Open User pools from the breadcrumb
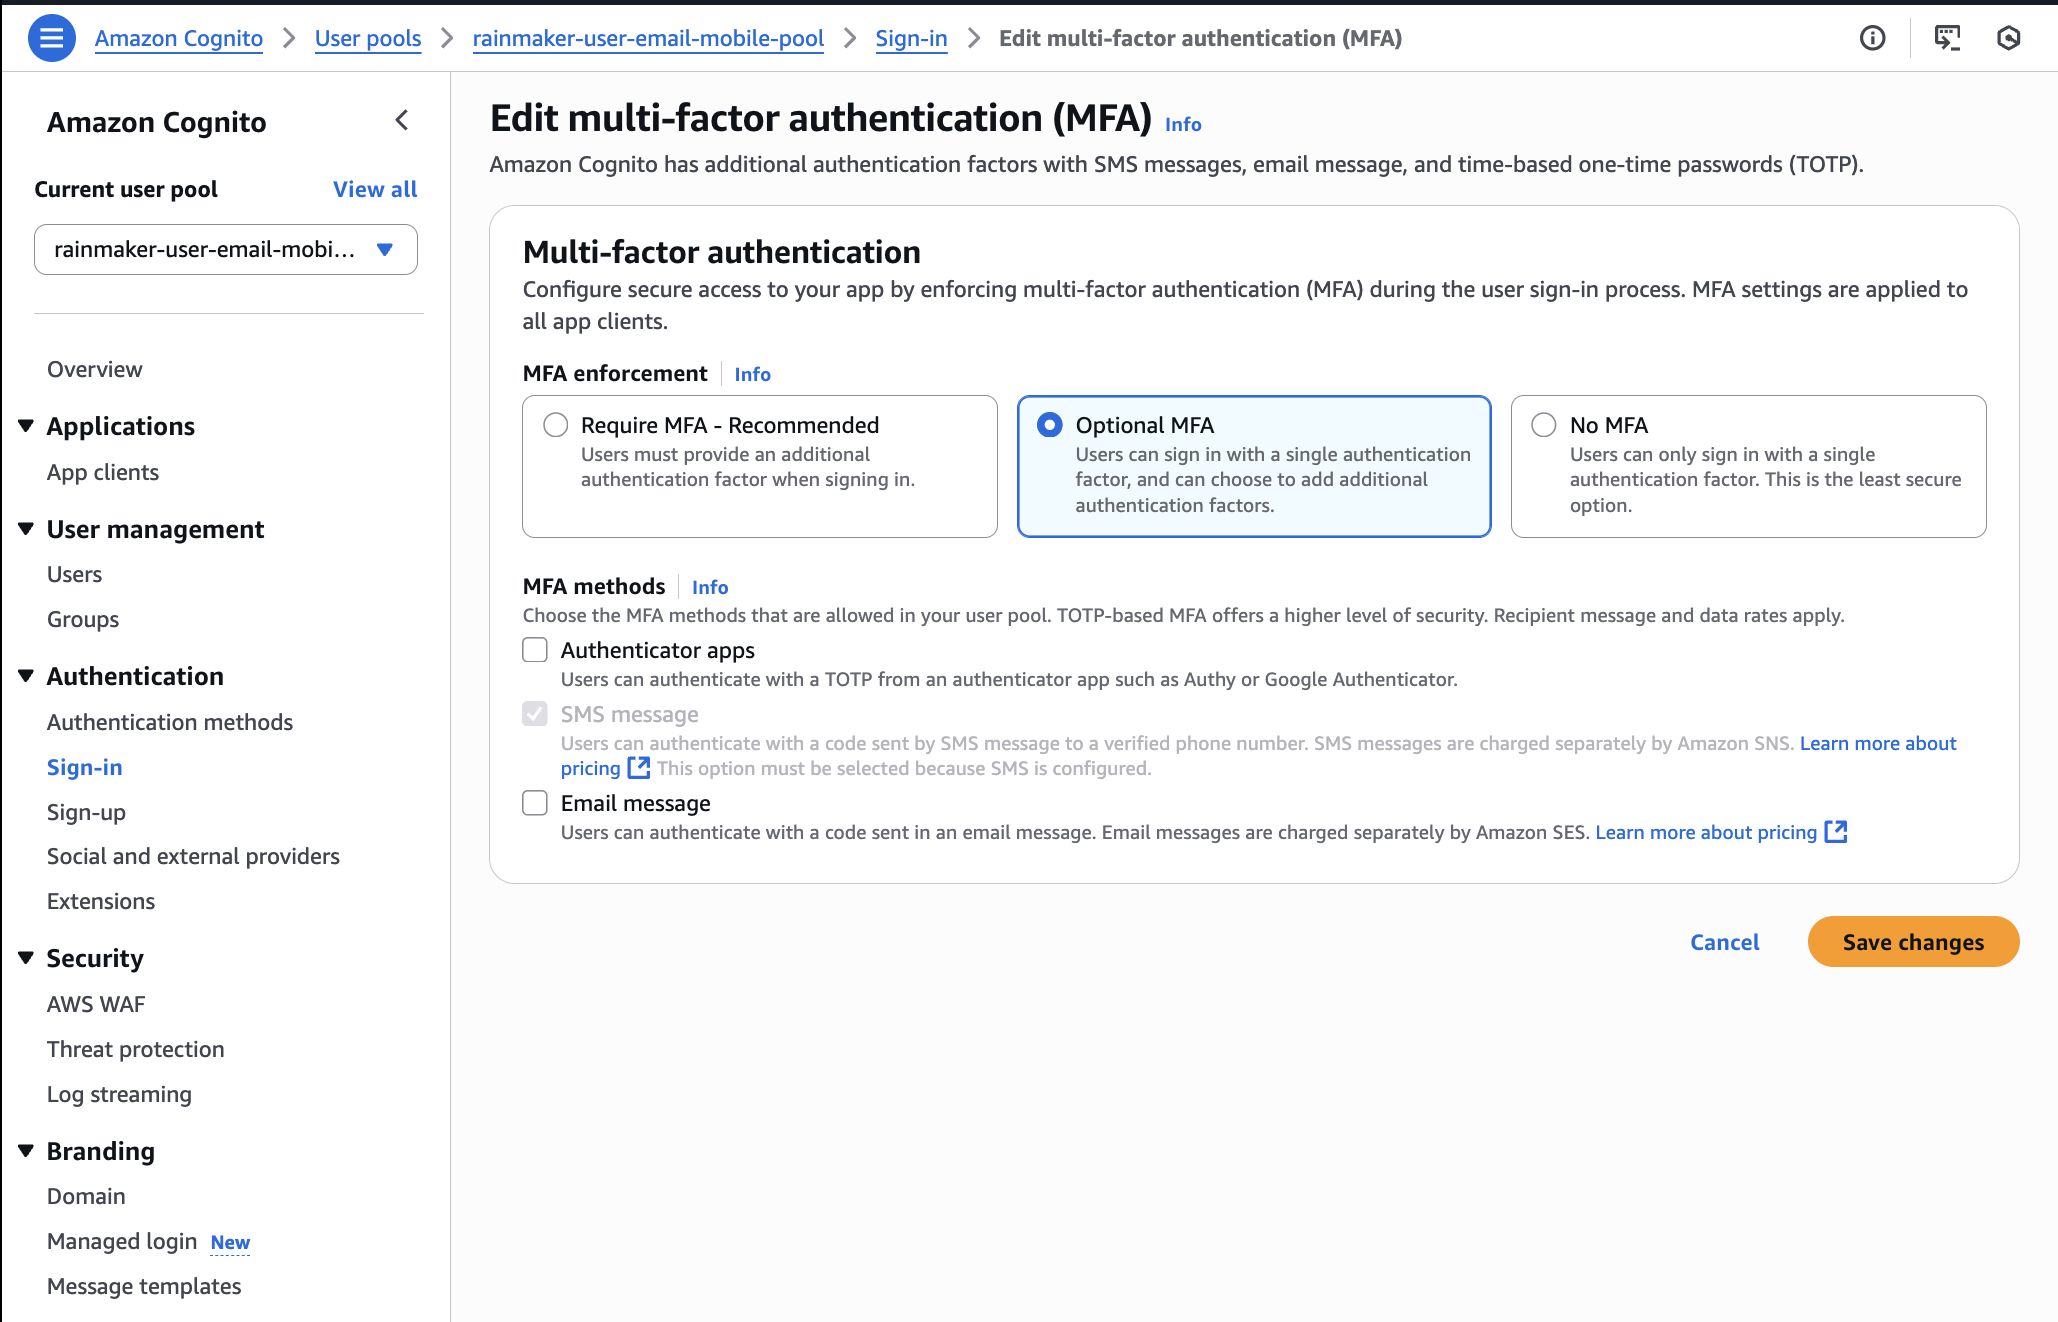The width and height of the screenshot is (2058, 1322). (367, 38)
